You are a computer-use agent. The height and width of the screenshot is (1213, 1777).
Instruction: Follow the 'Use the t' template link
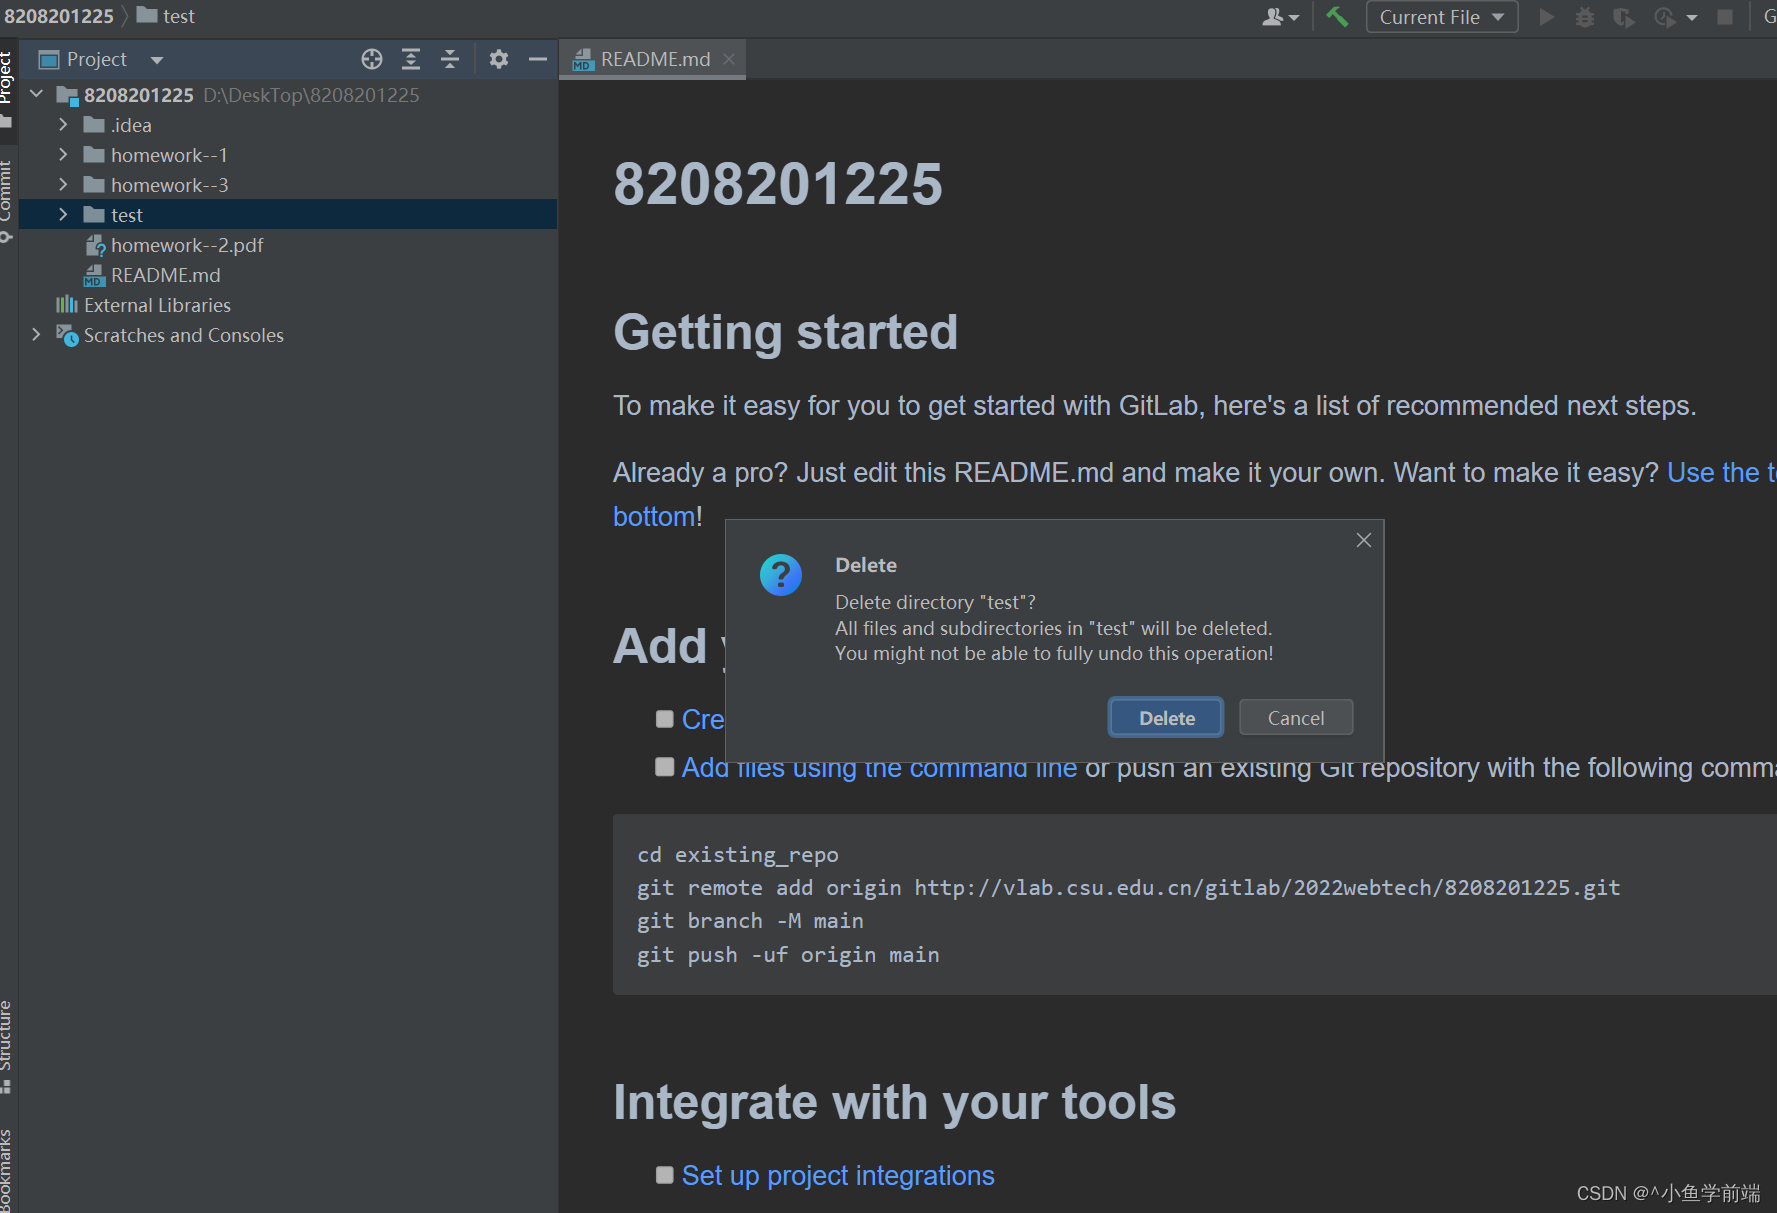tap(1721, 472)
